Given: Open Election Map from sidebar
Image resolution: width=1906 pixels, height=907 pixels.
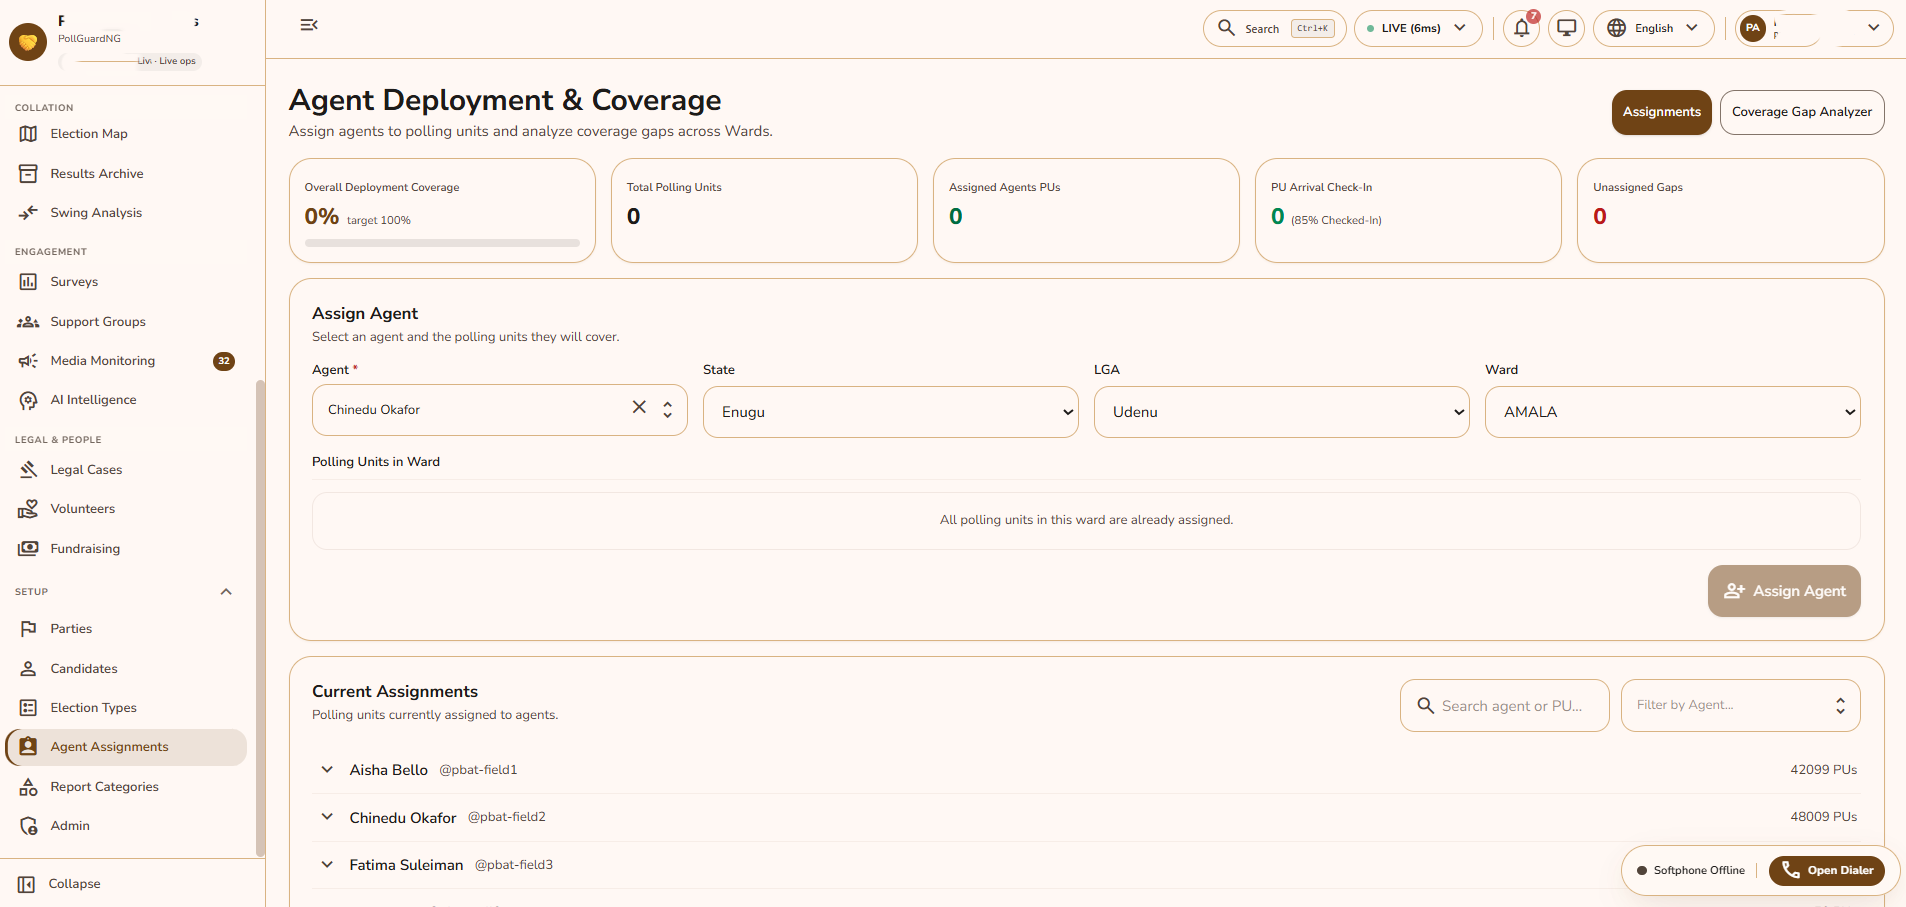Looking at the screenshot, I should point(126,134).
